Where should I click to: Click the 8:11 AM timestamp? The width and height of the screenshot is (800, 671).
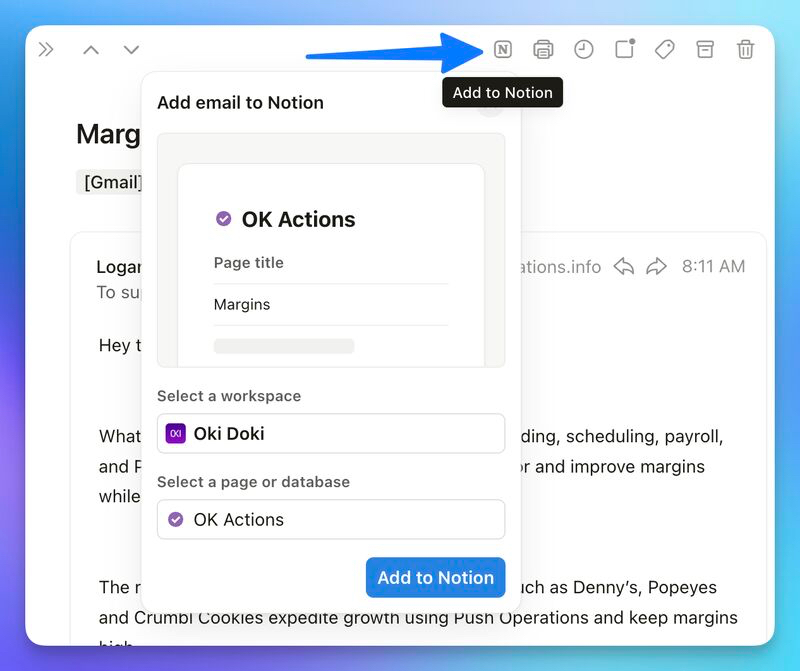click(713, 266)
